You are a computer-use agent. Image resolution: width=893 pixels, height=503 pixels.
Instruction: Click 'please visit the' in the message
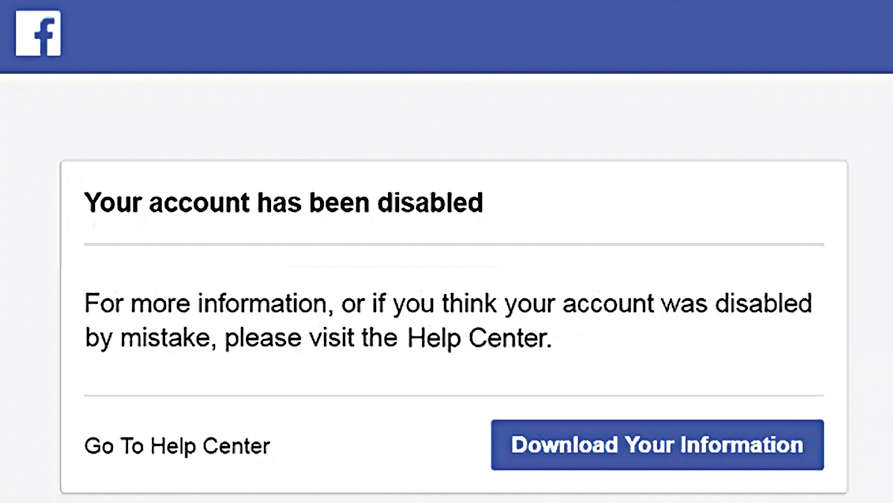tap(312, 338)
